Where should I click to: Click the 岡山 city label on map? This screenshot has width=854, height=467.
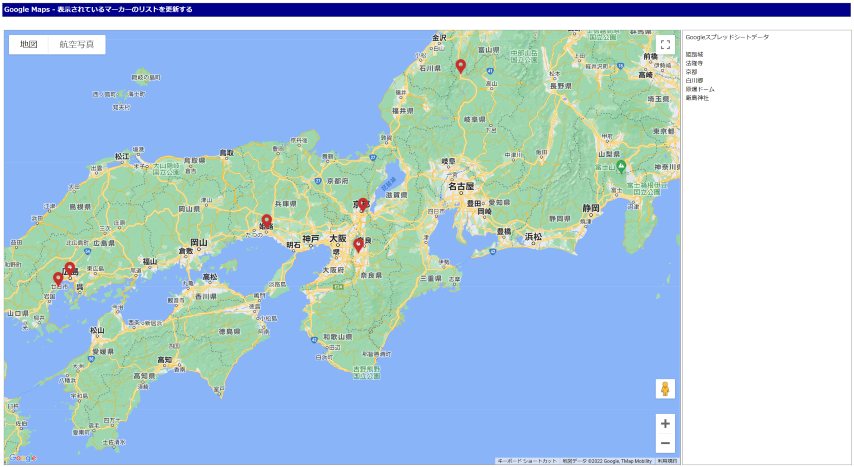pyautogui.click(x=199, y=242)
